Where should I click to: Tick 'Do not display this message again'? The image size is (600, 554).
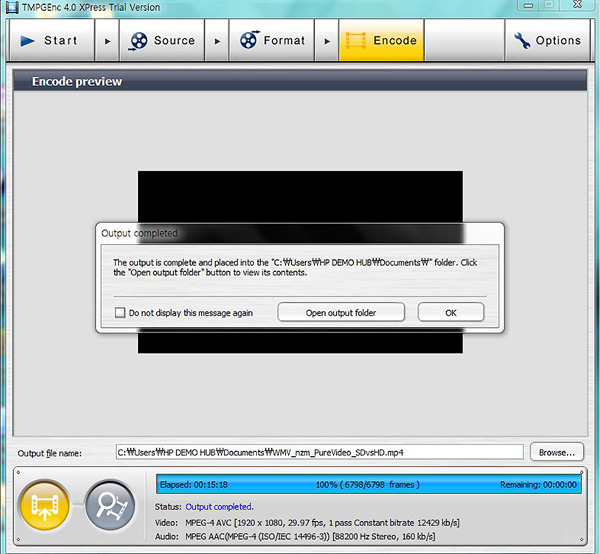pos(120,313)
